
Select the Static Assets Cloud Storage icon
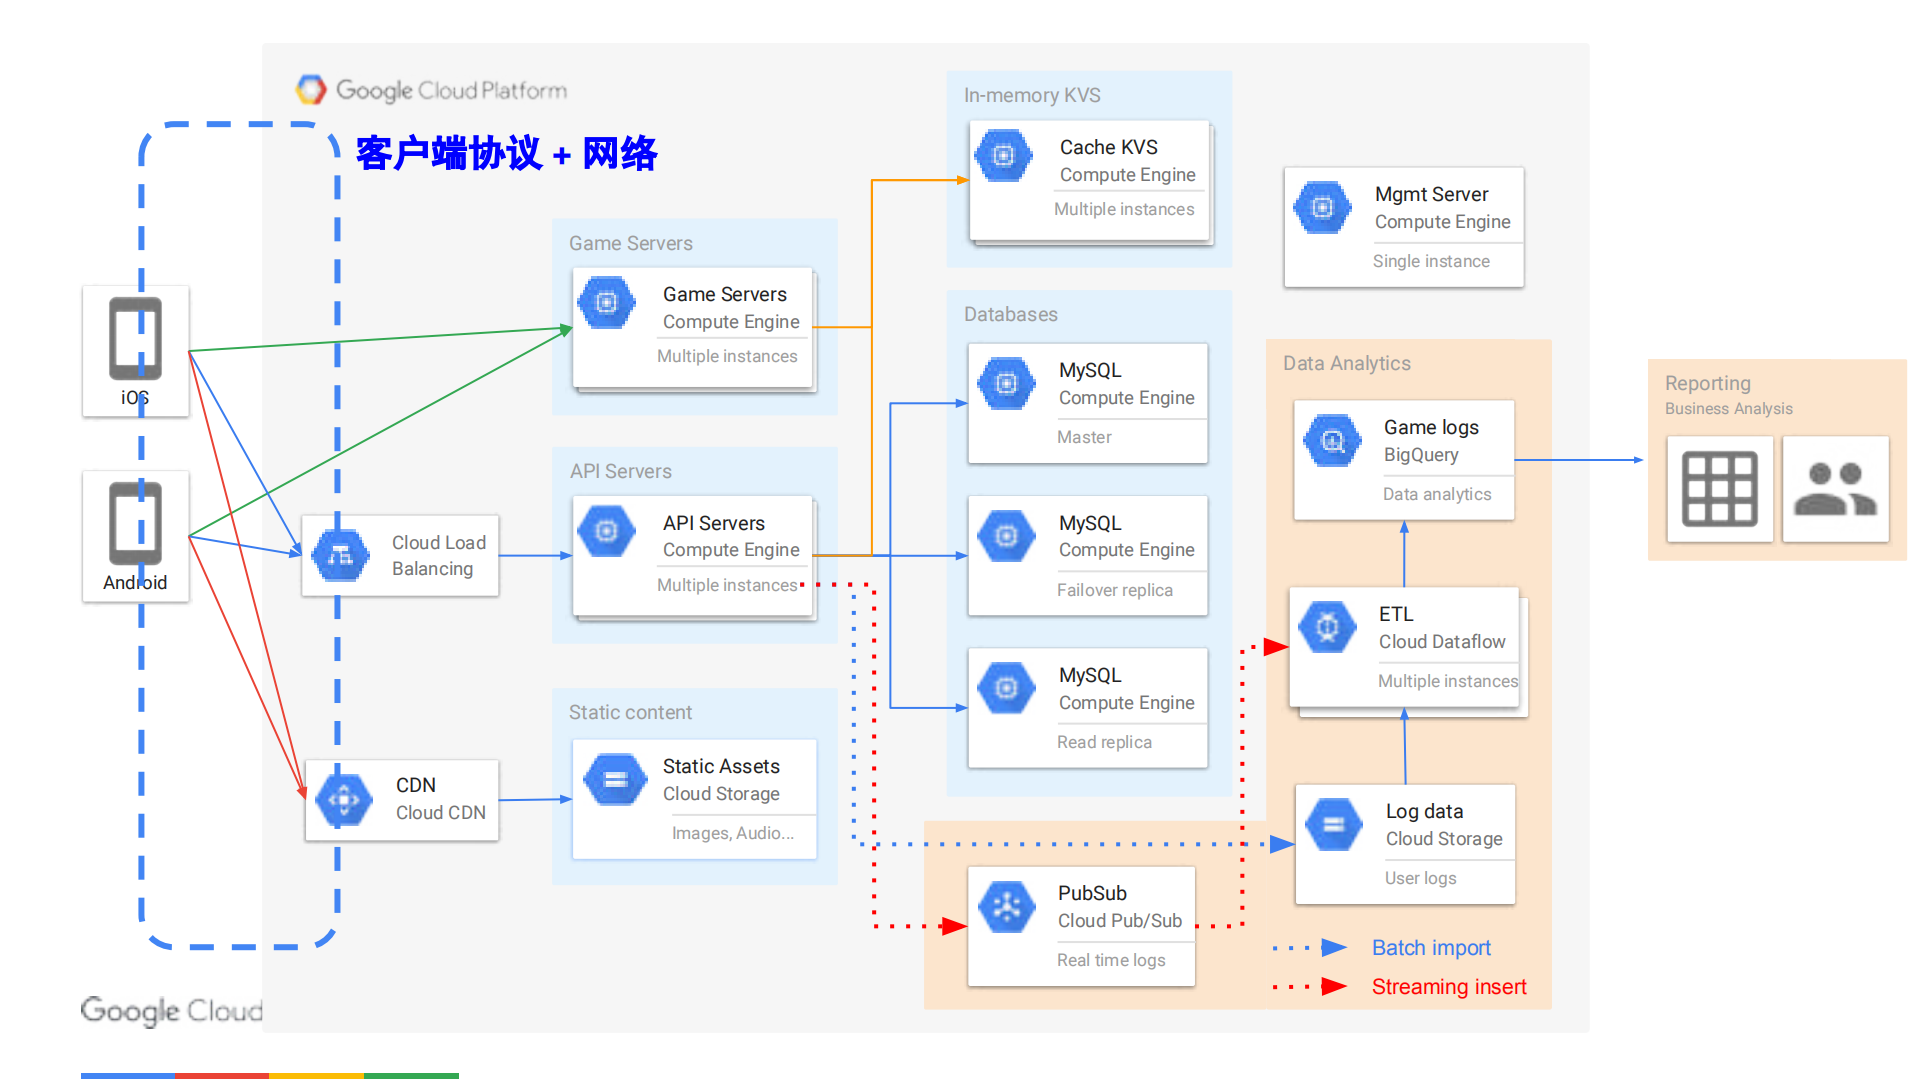coord(614,779)
